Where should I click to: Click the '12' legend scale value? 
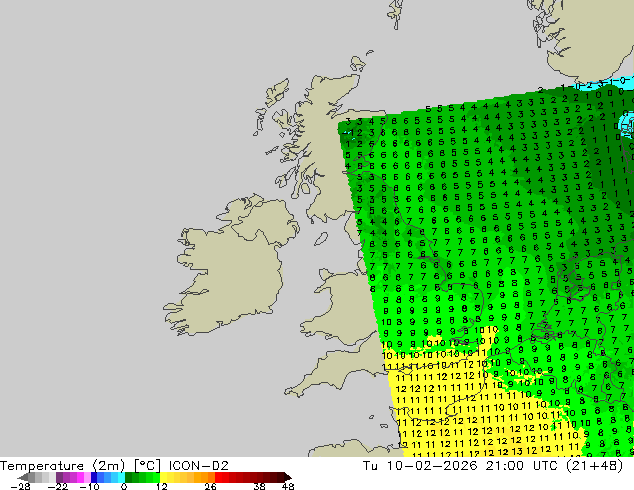162,486
